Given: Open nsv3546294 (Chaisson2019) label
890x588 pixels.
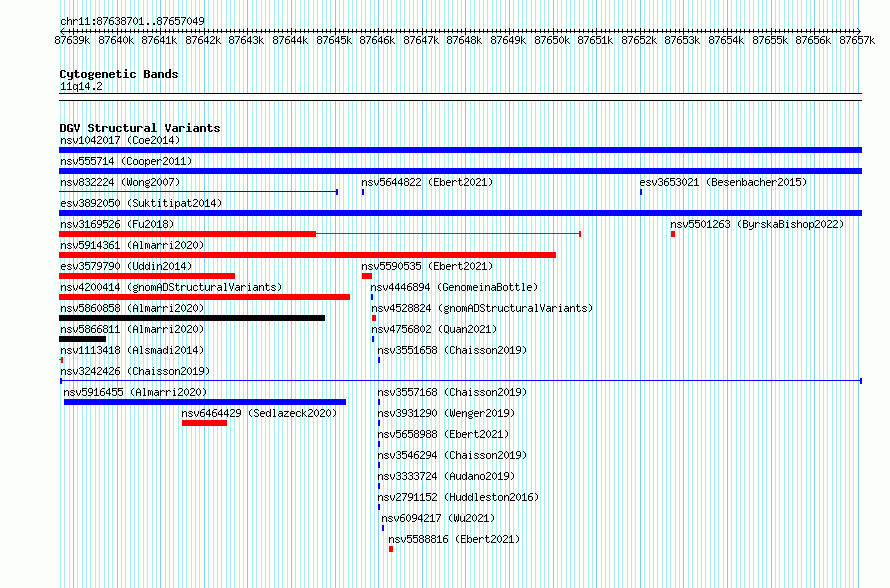Looking at the screenshot, I should [452, 455].
